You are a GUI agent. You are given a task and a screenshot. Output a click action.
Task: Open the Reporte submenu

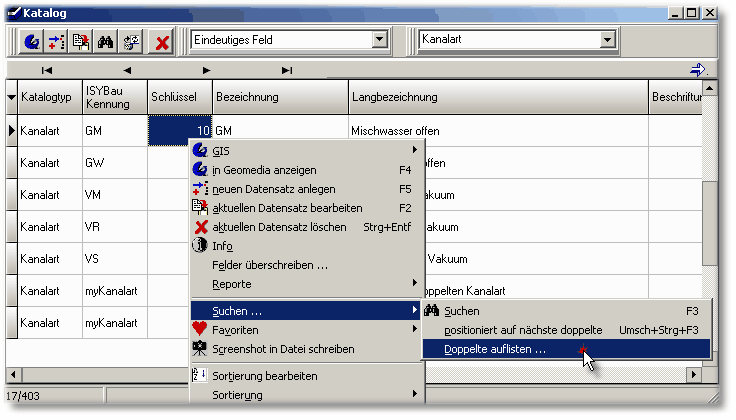click(x=307, y=284)
